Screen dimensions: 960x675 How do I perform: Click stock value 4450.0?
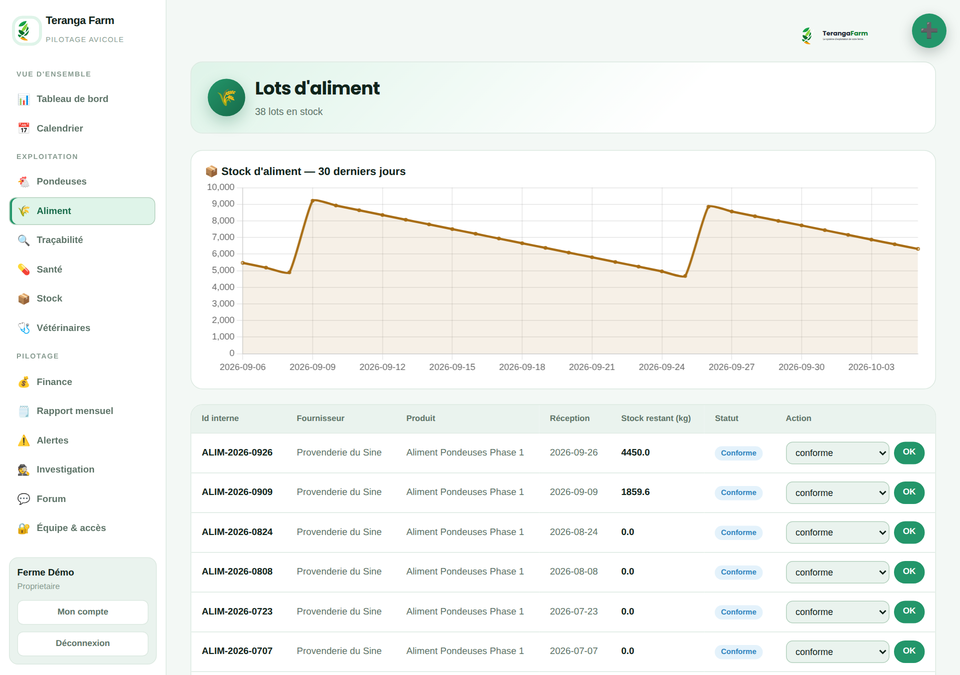(x=635, y=453)
